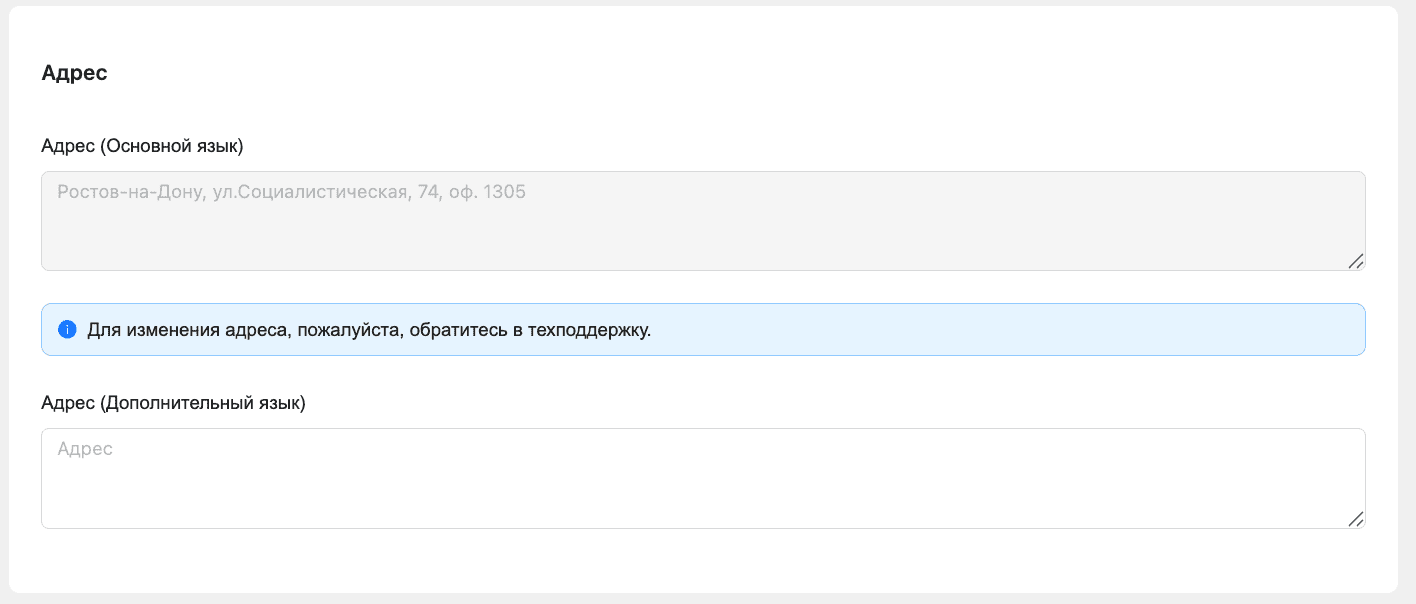Click the disabled Адрес (Основной язык) field
The image size is (1416, 604).
703,221
